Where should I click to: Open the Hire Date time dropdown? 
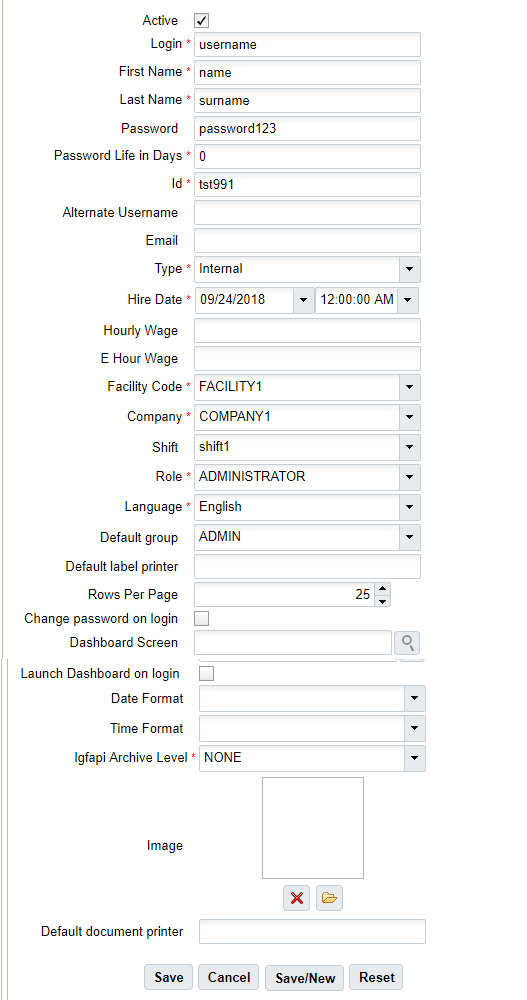pos(408,300)
